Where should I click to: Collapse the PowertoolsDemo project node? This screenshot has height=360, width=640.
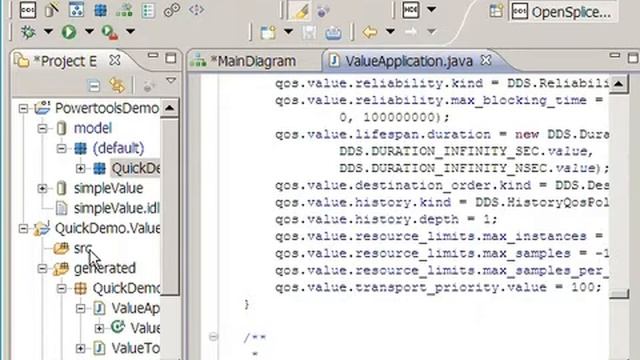pyautogui.click(x=24, y=108)
